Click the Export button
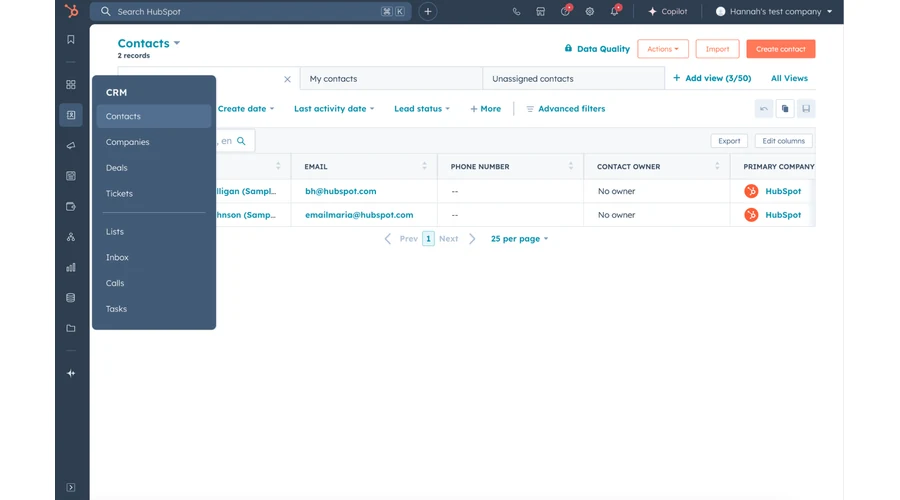This screenshot has height=500, width=900. pyautogui.click(x=729, y=141)
